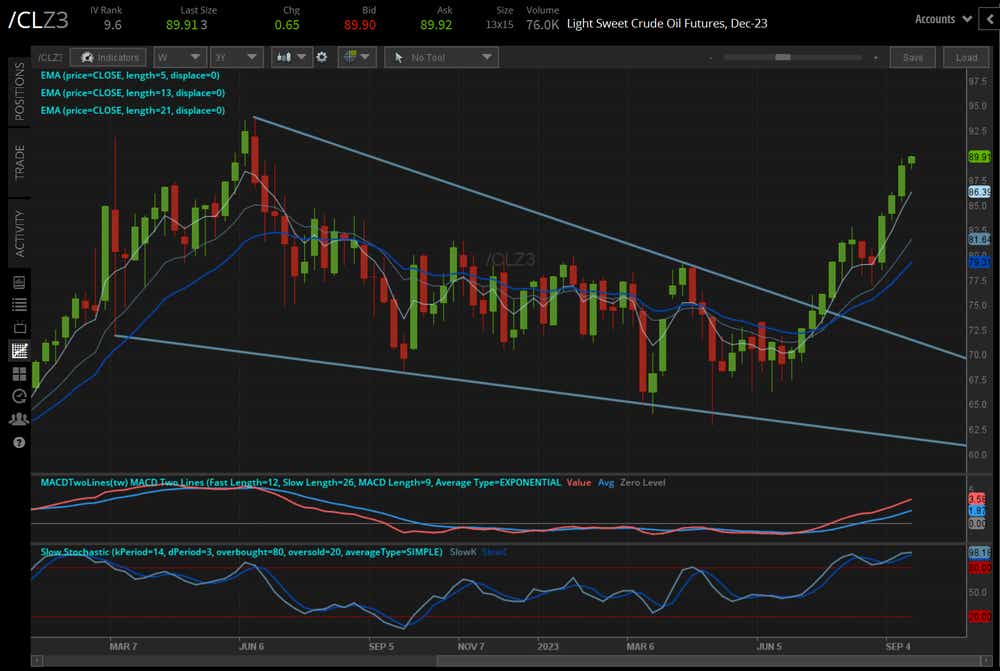Click the community people icon in sidebar
Viewport: 1000px width, 671px height.
(19, 419)
